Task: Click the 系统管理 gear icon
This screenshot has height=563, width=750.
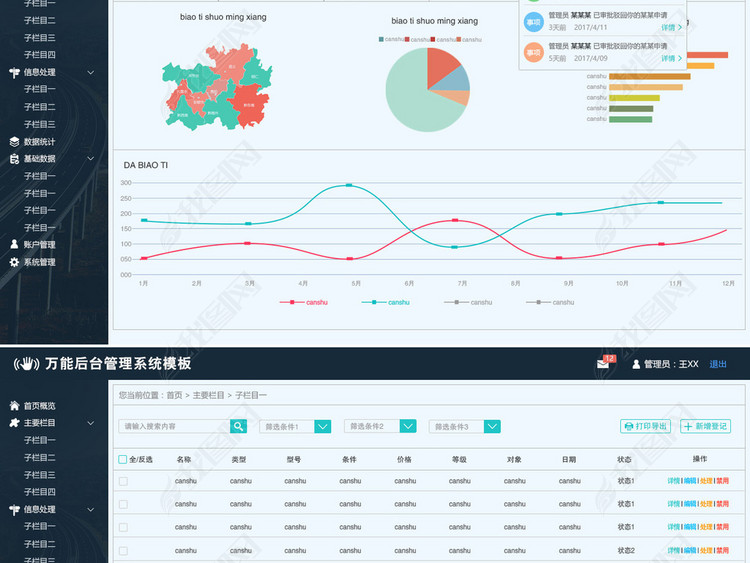Action: (14, 262)
